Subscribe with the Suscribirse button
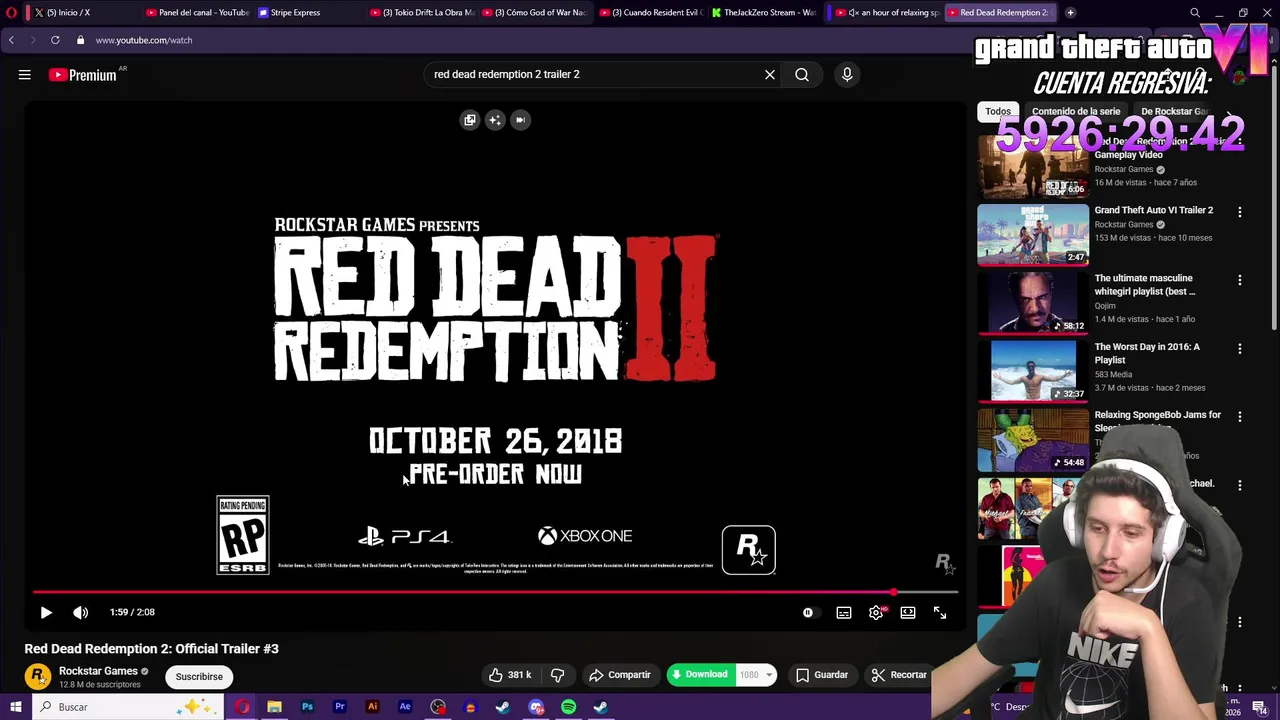The image size is (1280, 720). (x=199, y=677)
